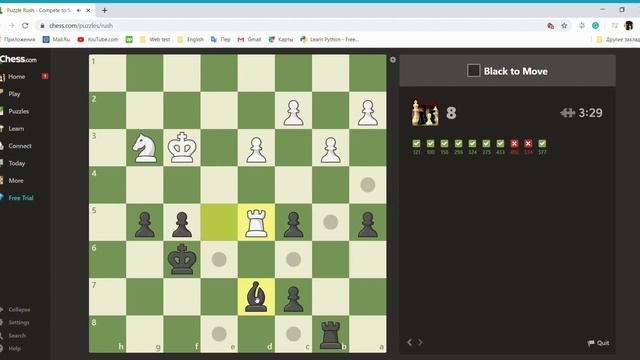Open the Learn menu item
The image size is (640, 360).
(x=16, y=129)
